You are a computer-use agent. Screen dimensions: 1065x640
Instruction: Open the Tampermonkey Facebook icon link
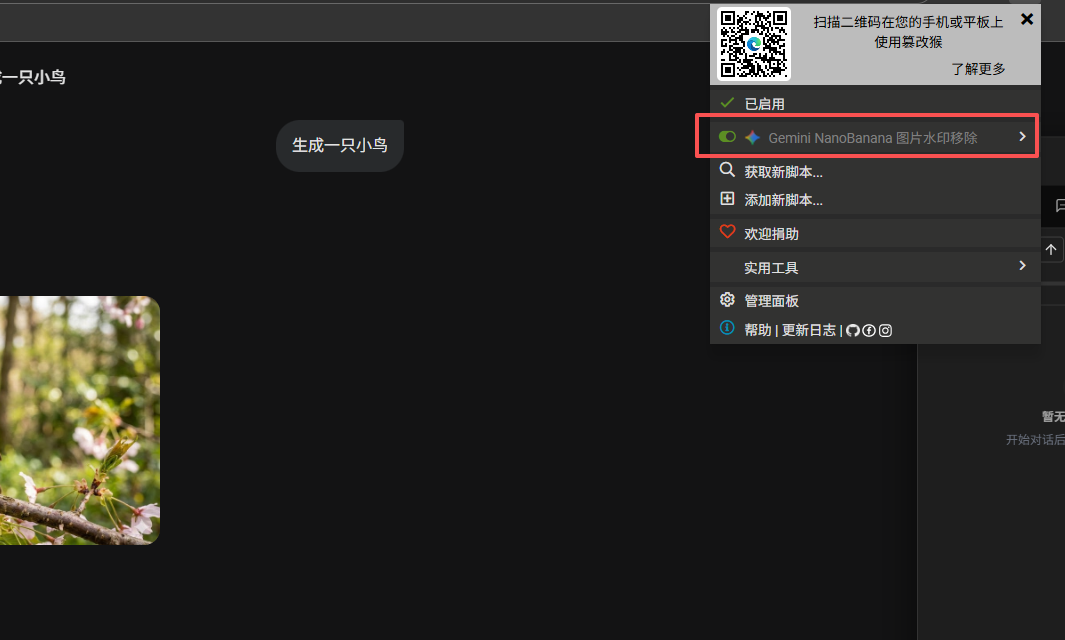coord(869,330)
